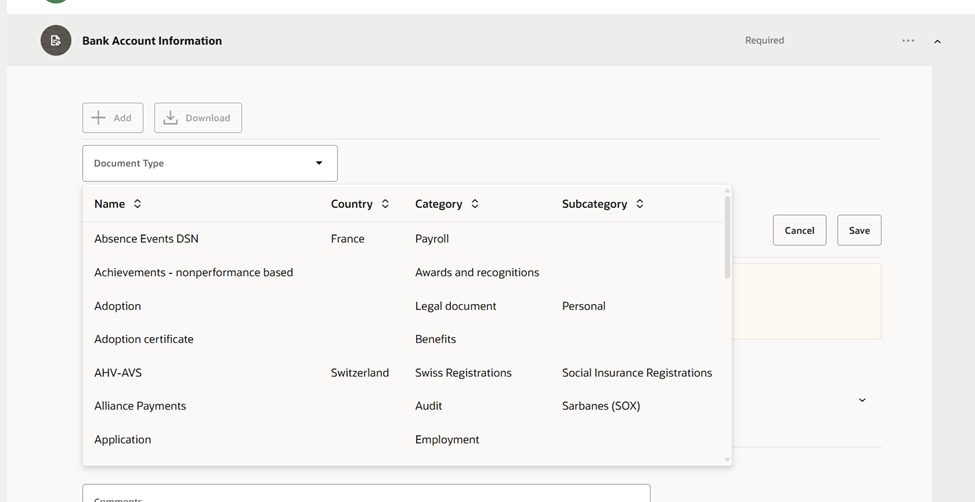Click the Add button with plus icon
The height and width of the screenshot is (502, 975).
(x=113, y=118)
